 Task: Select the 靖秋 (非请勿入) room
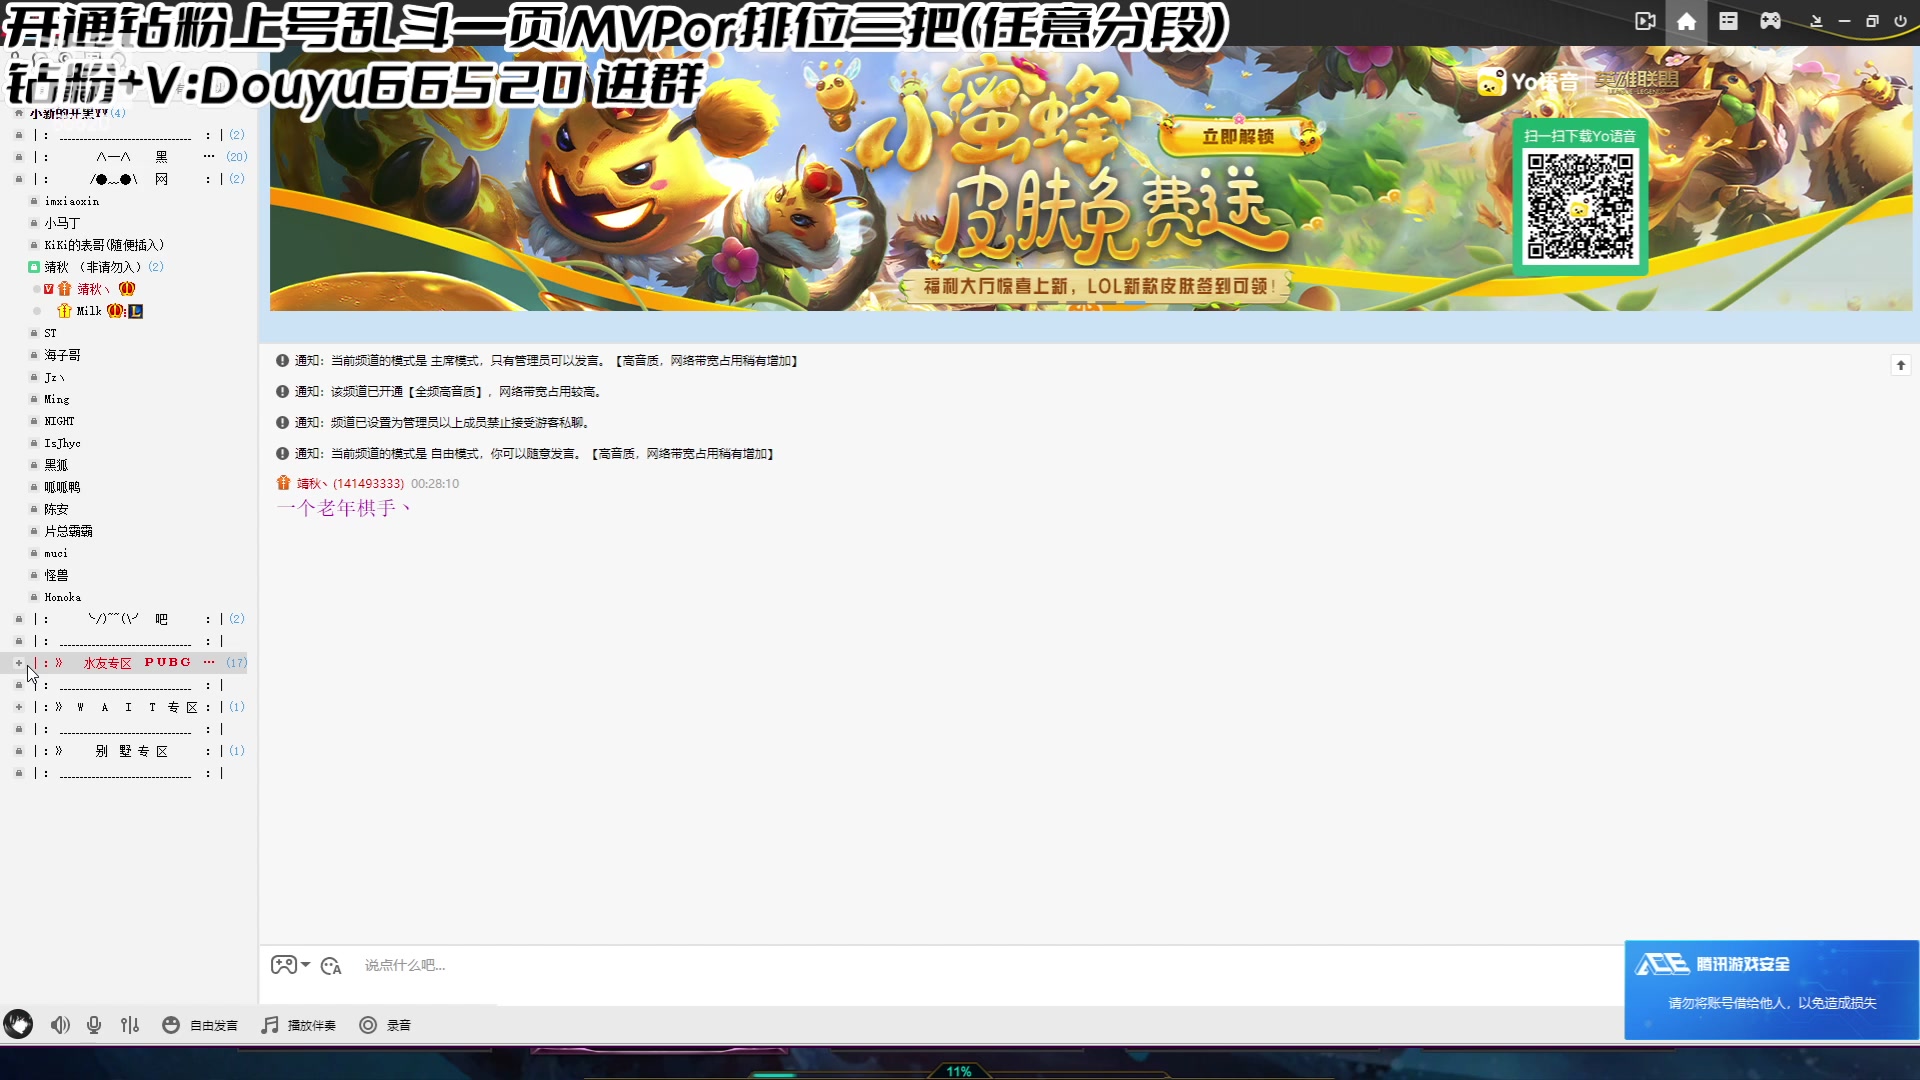[94, 267]
